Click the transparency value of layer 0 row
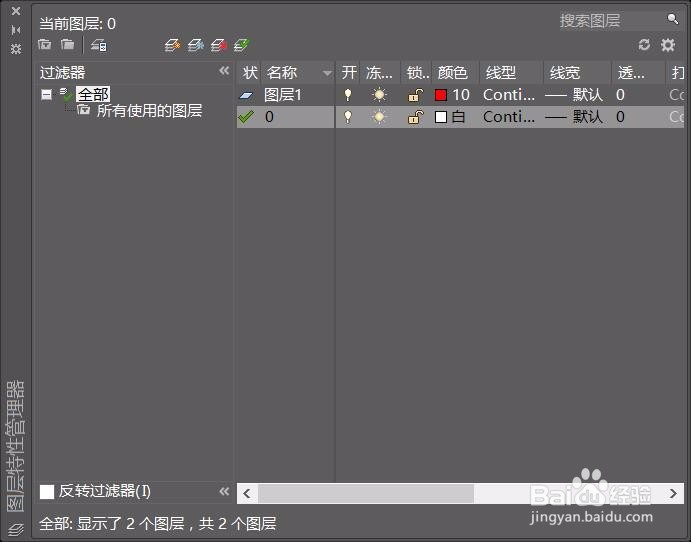691x542 pixels. (x=620, y=117)
